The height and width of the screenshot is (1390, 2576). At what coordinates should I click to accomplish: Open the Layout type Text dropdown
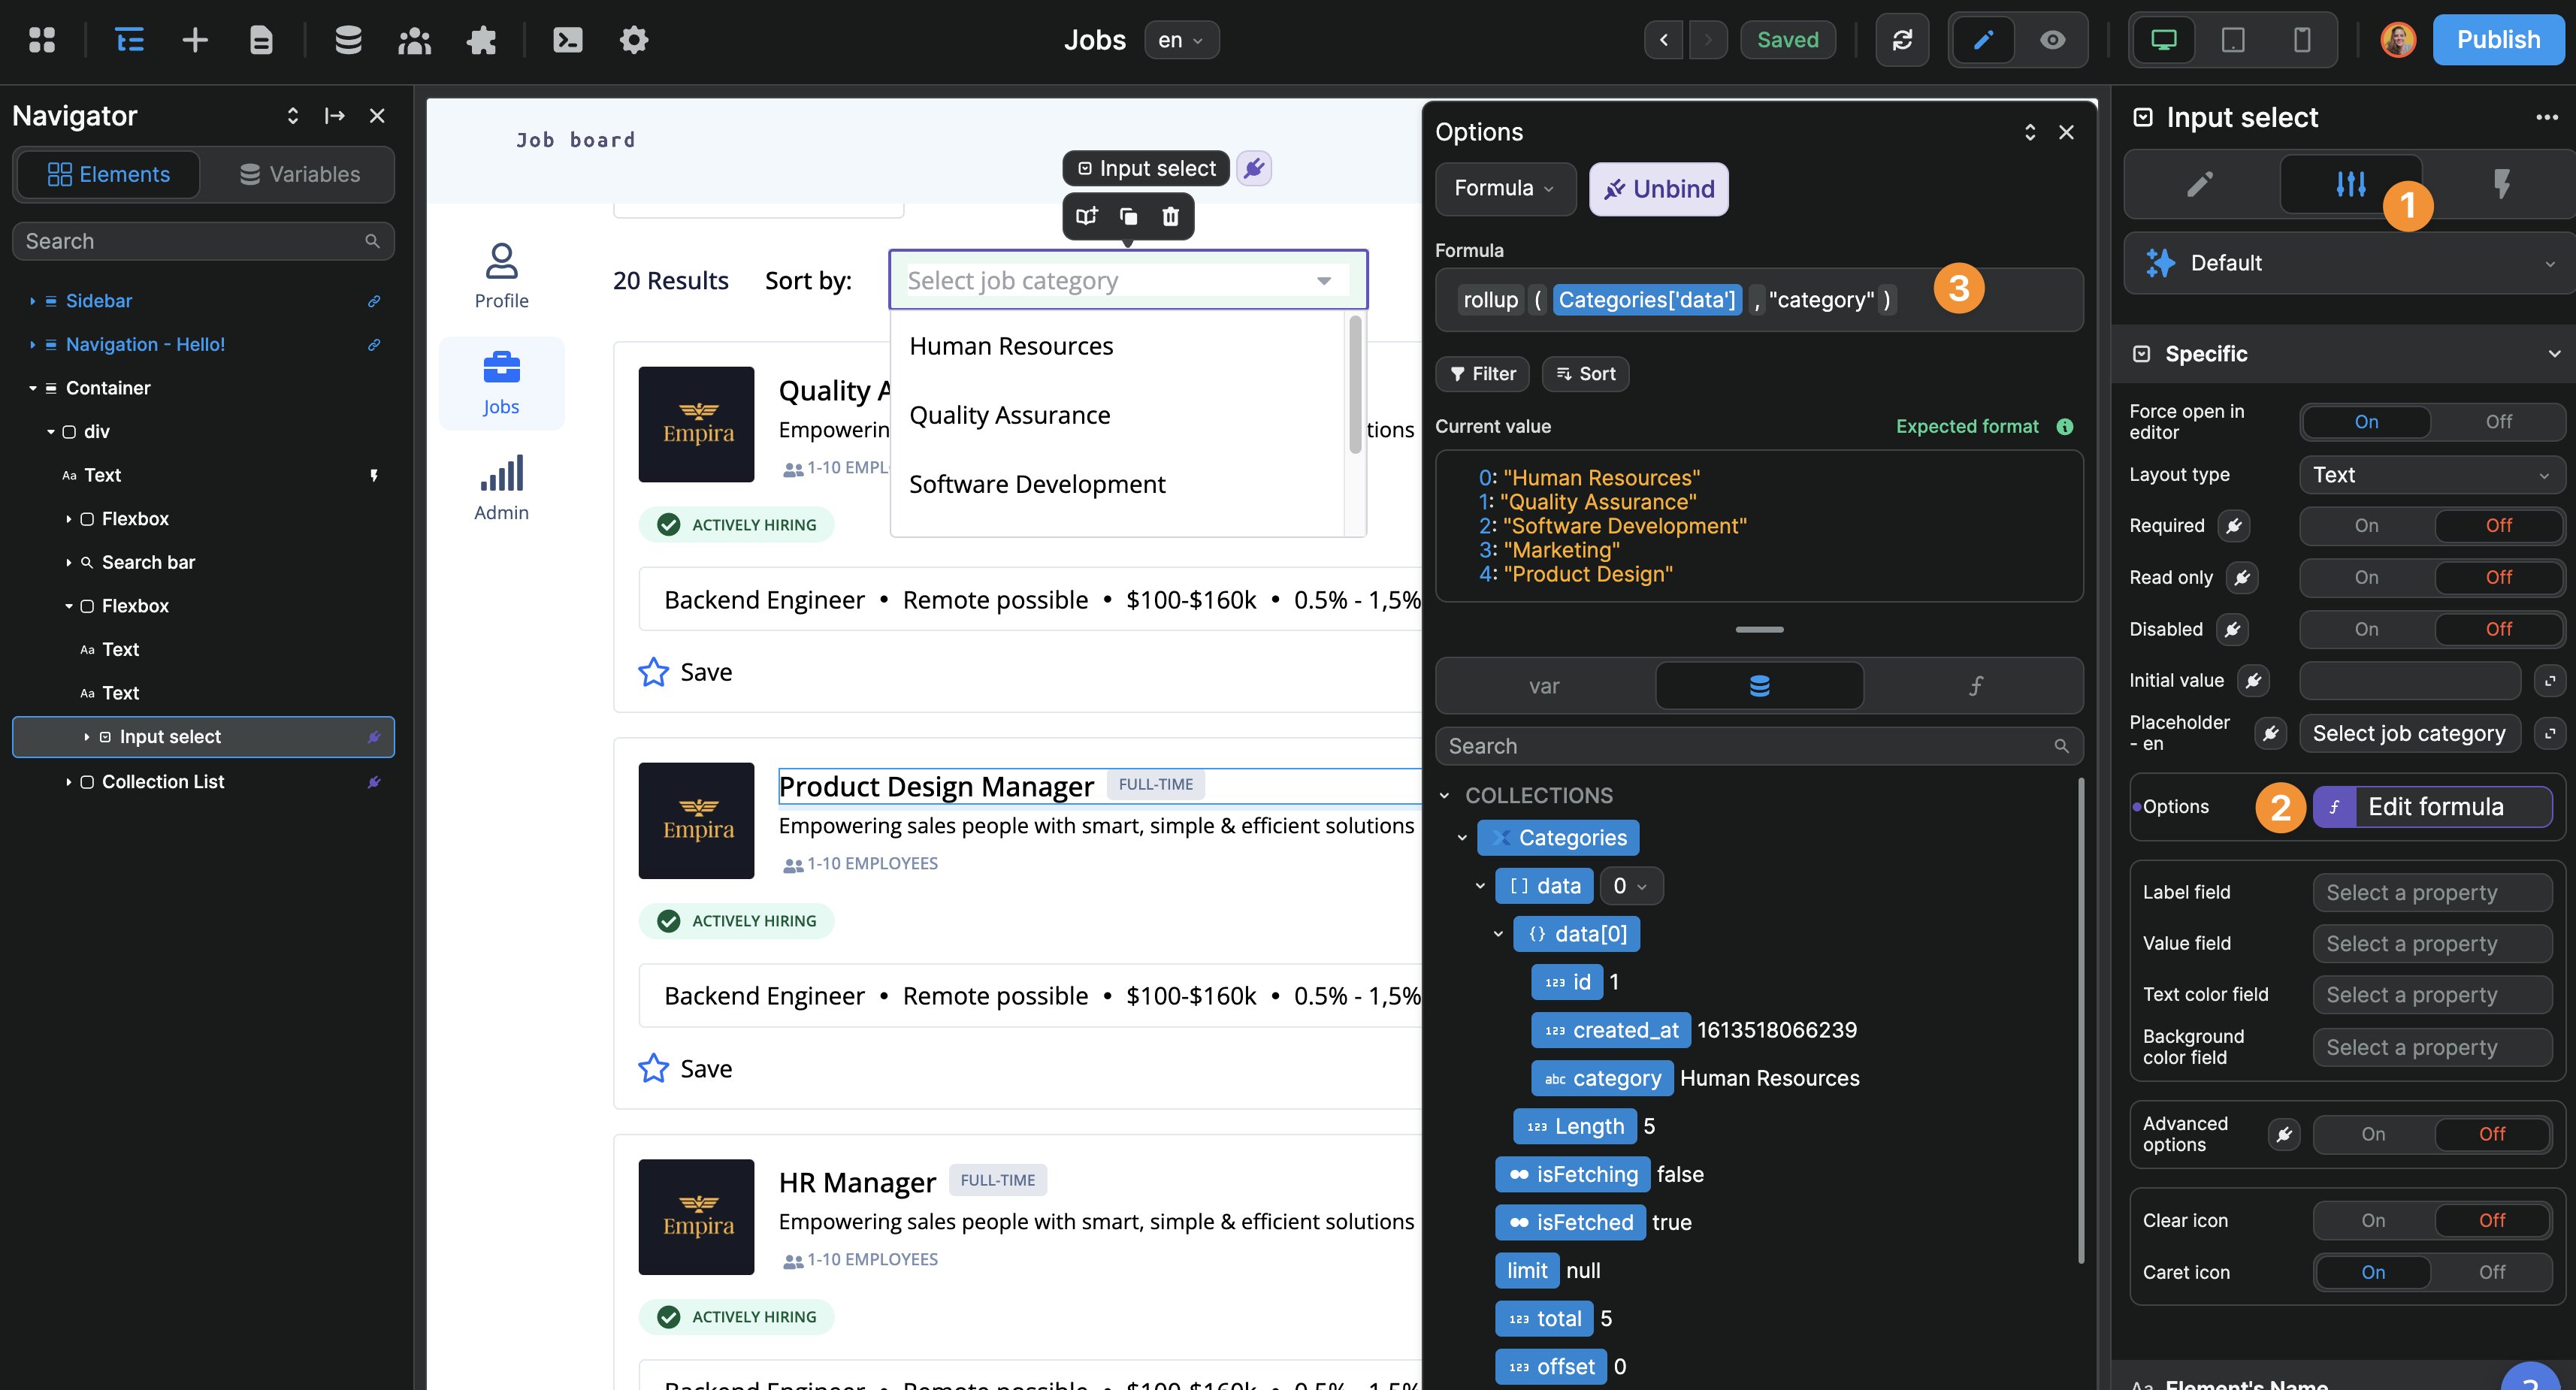[x=2431, y=475]
